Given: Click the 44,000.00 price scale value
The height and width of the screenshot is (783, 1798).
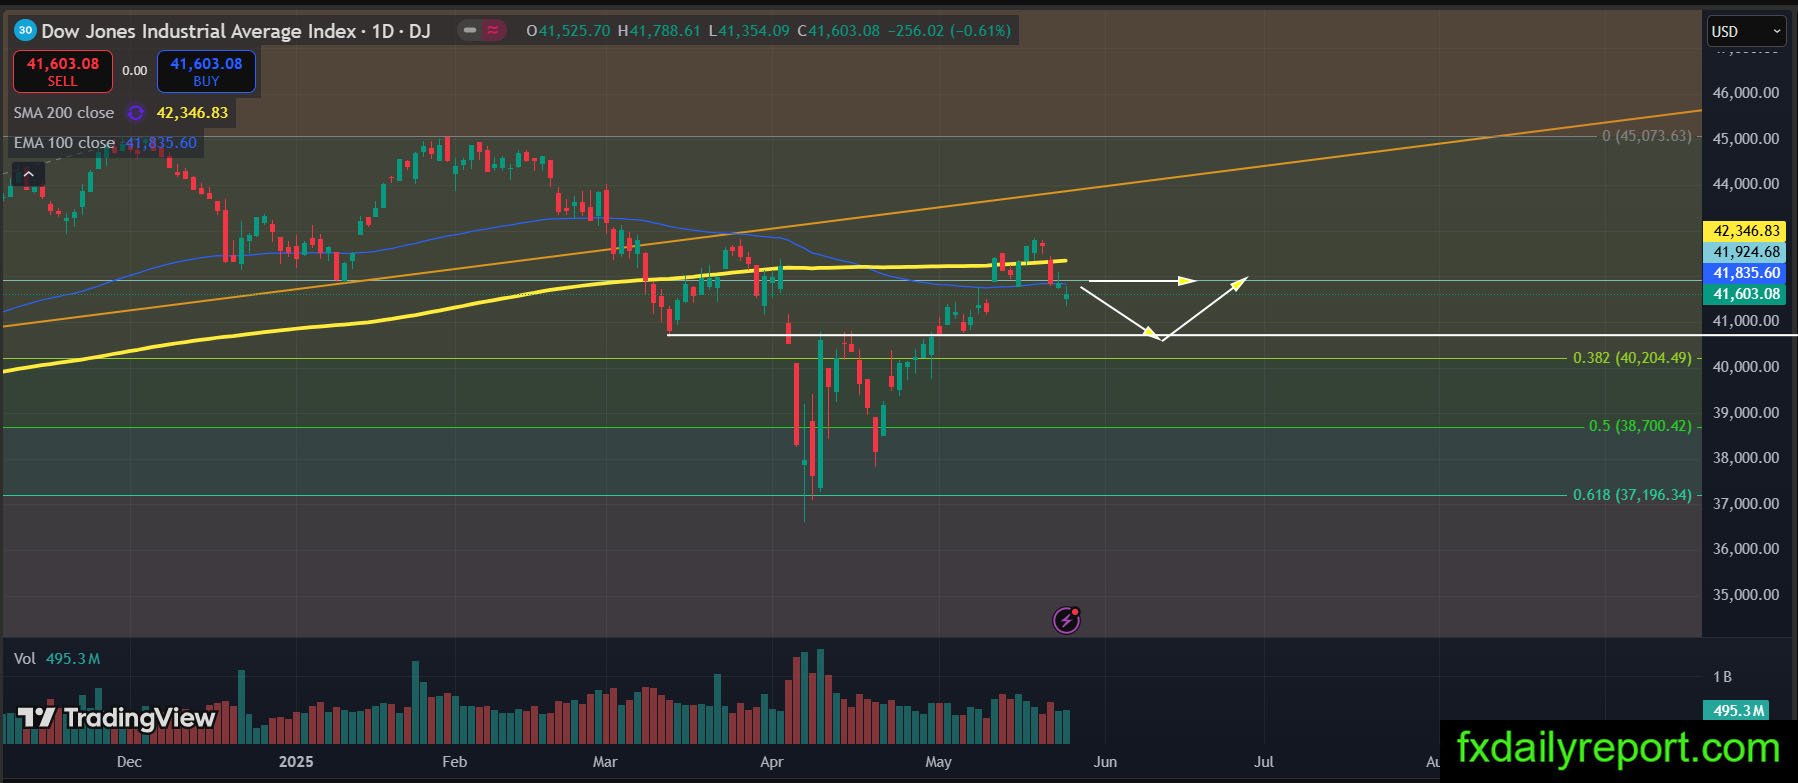Looking at the screenshot, I should [1746, 184].
